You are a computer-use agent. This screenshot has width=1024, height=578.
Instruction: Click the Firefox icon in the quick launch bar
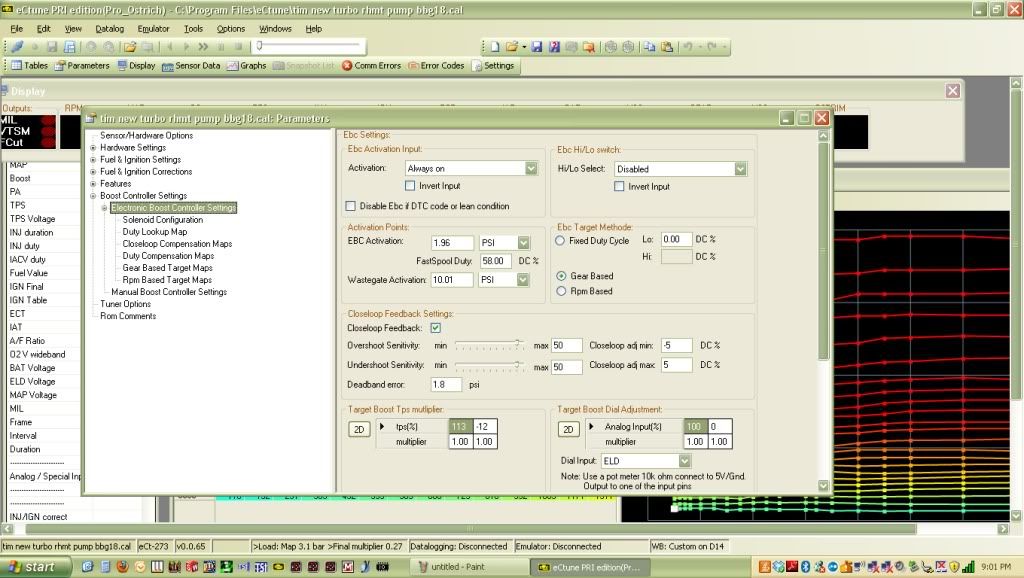122,566
